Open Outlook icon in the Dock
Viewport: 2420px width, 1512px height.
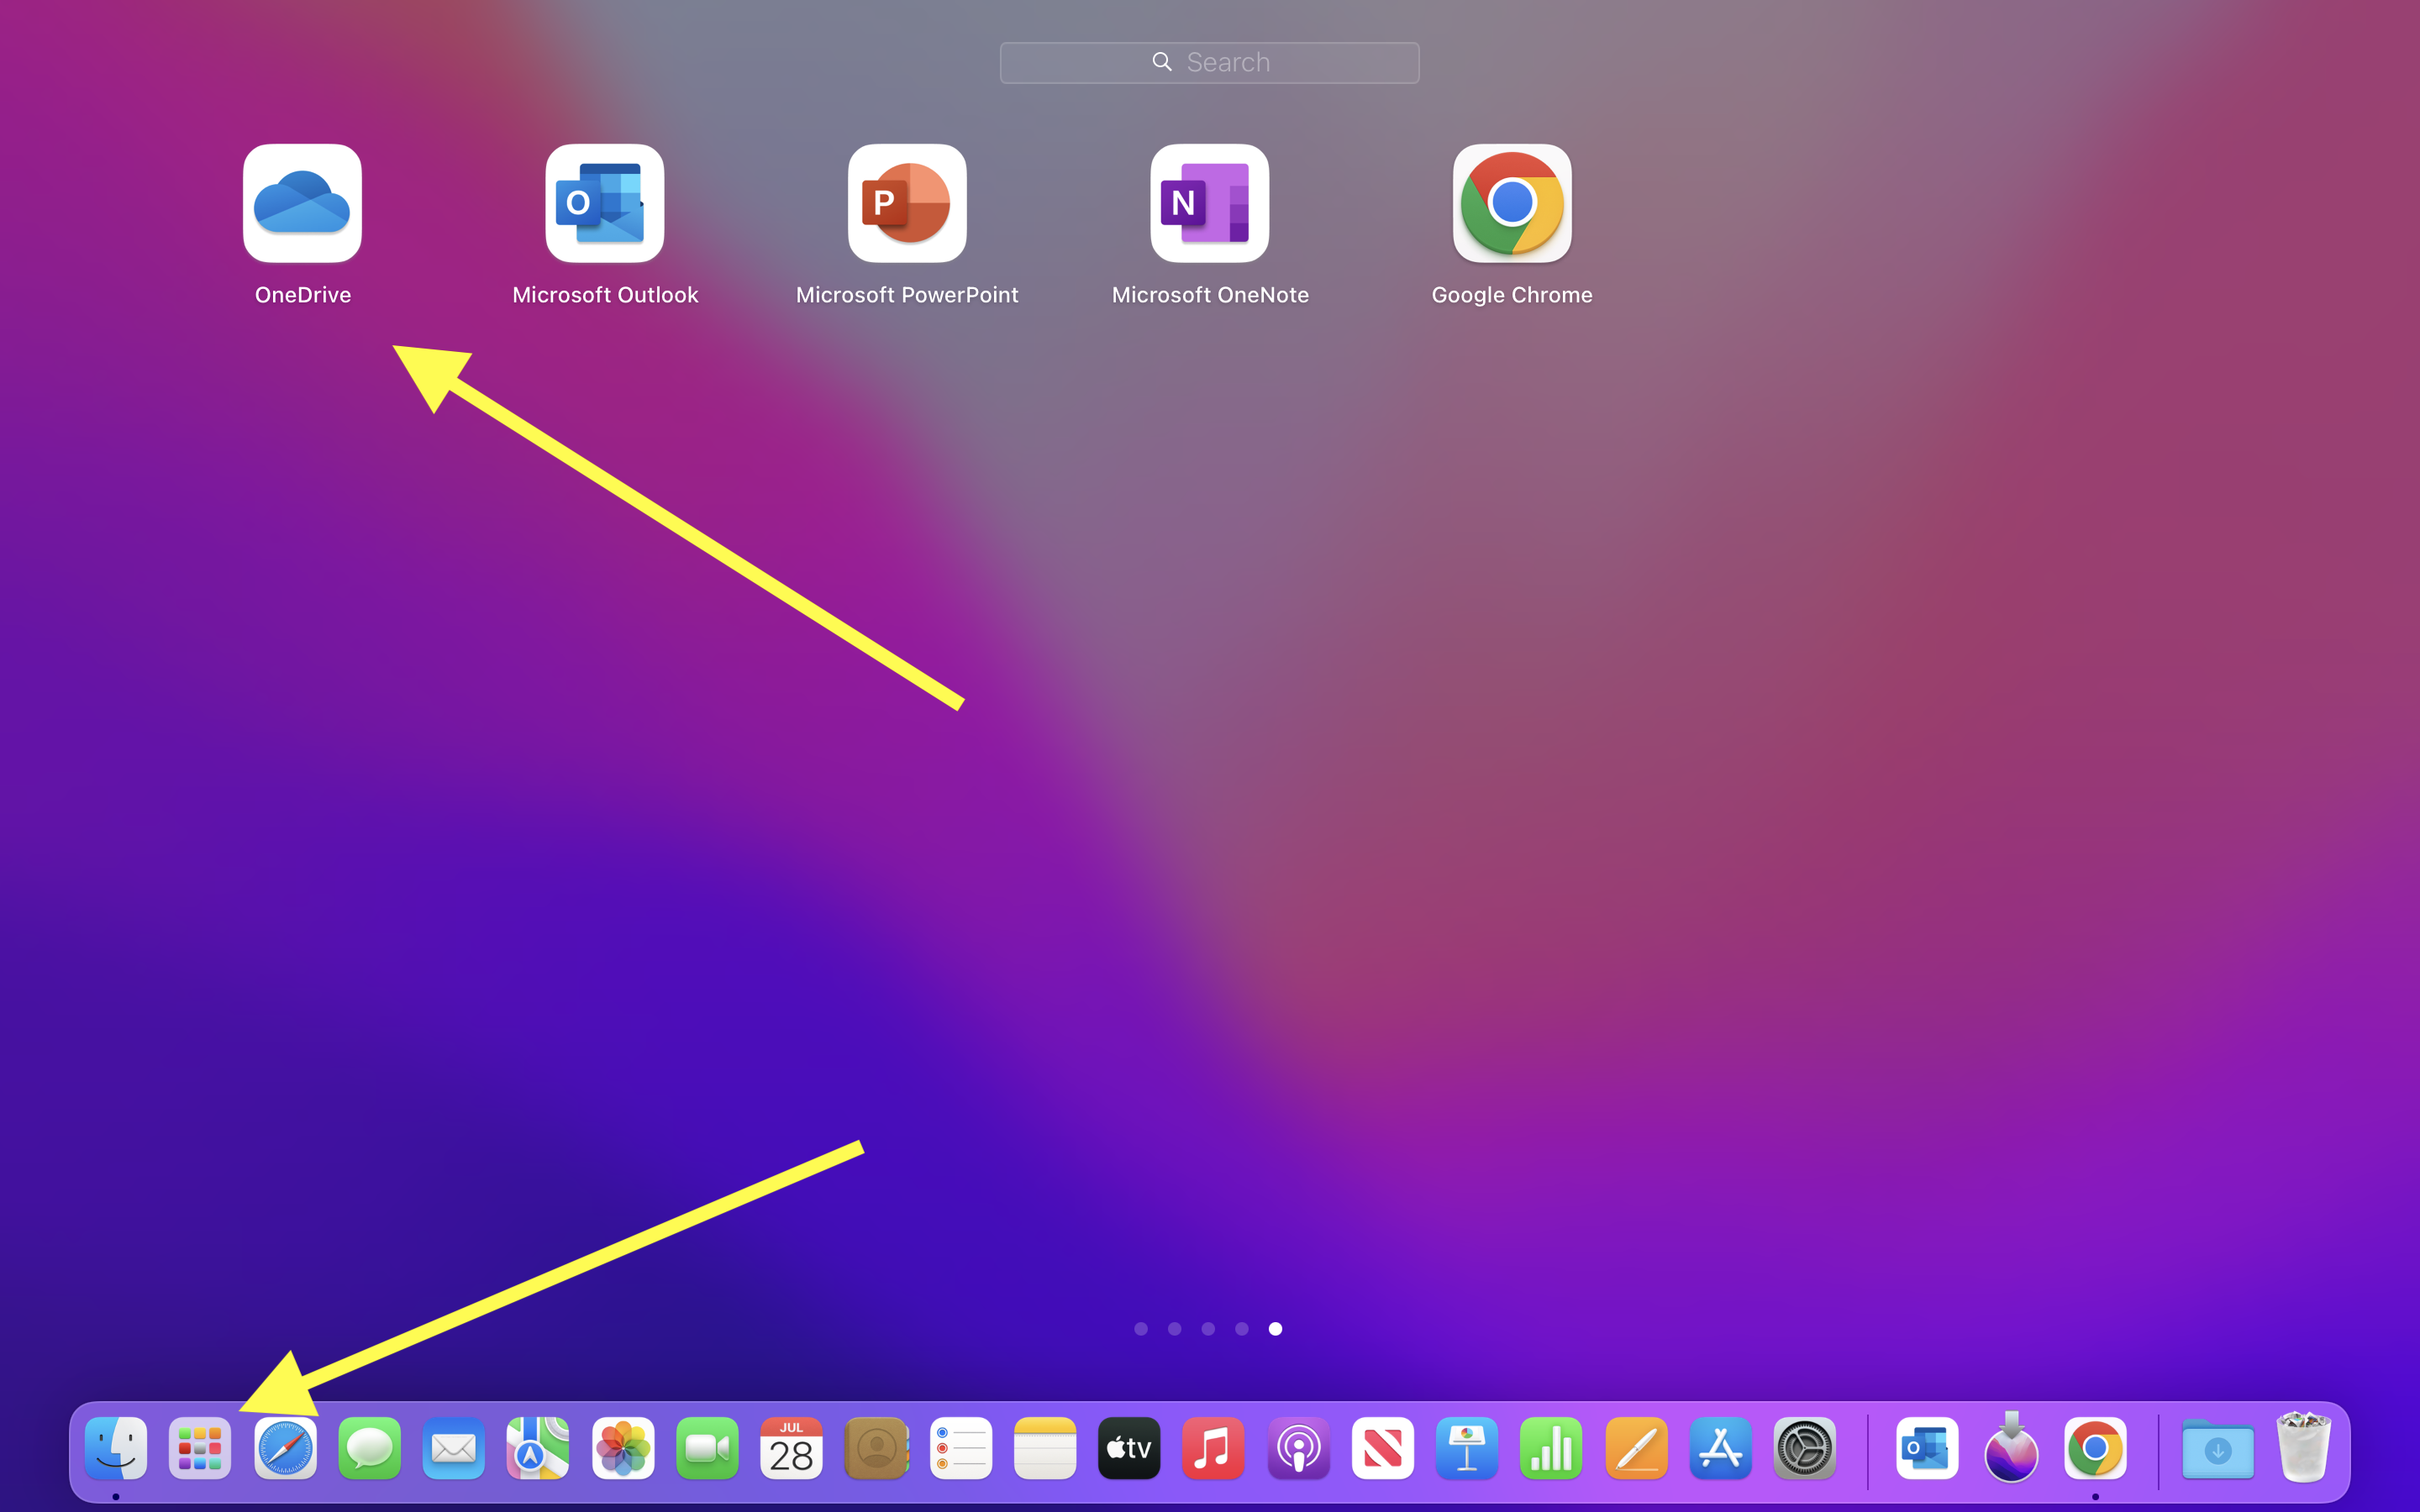tap(1927, 1448)
